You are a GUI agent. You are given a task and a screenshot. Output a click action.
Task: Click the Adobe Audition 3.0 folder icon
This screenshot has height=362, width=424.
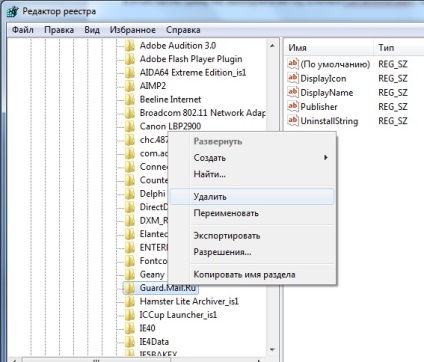[130, 45]
